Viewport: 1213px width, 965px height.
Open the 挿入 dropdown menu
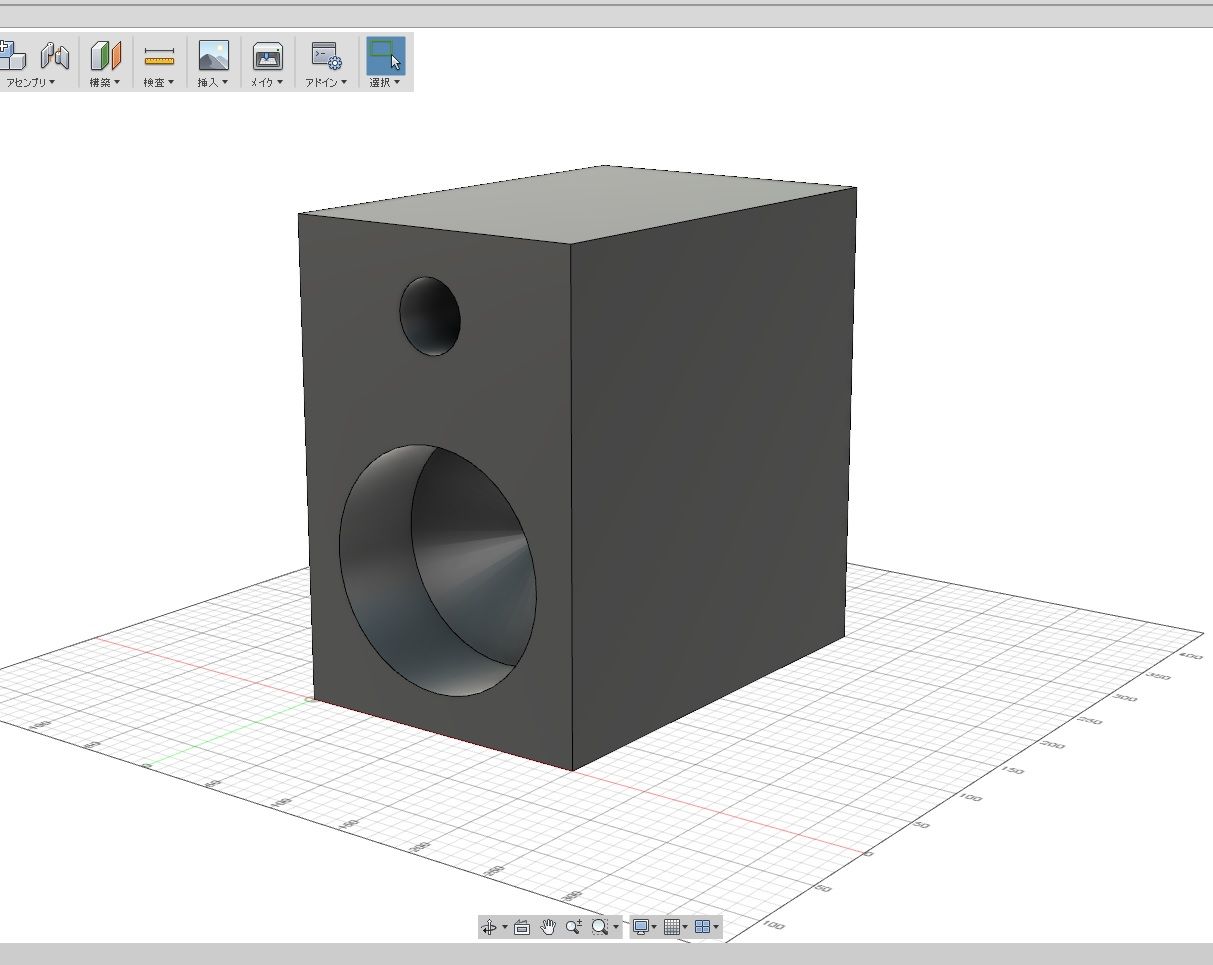pyautogui.click(x=213, y=83)
